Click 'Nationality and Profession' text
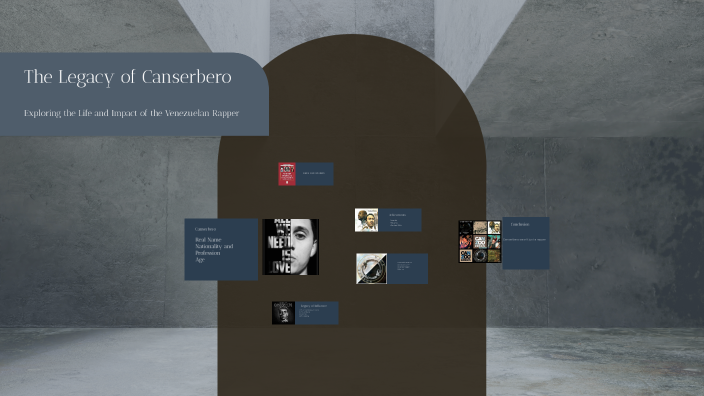The image size is (704, 396). point(214,250)
